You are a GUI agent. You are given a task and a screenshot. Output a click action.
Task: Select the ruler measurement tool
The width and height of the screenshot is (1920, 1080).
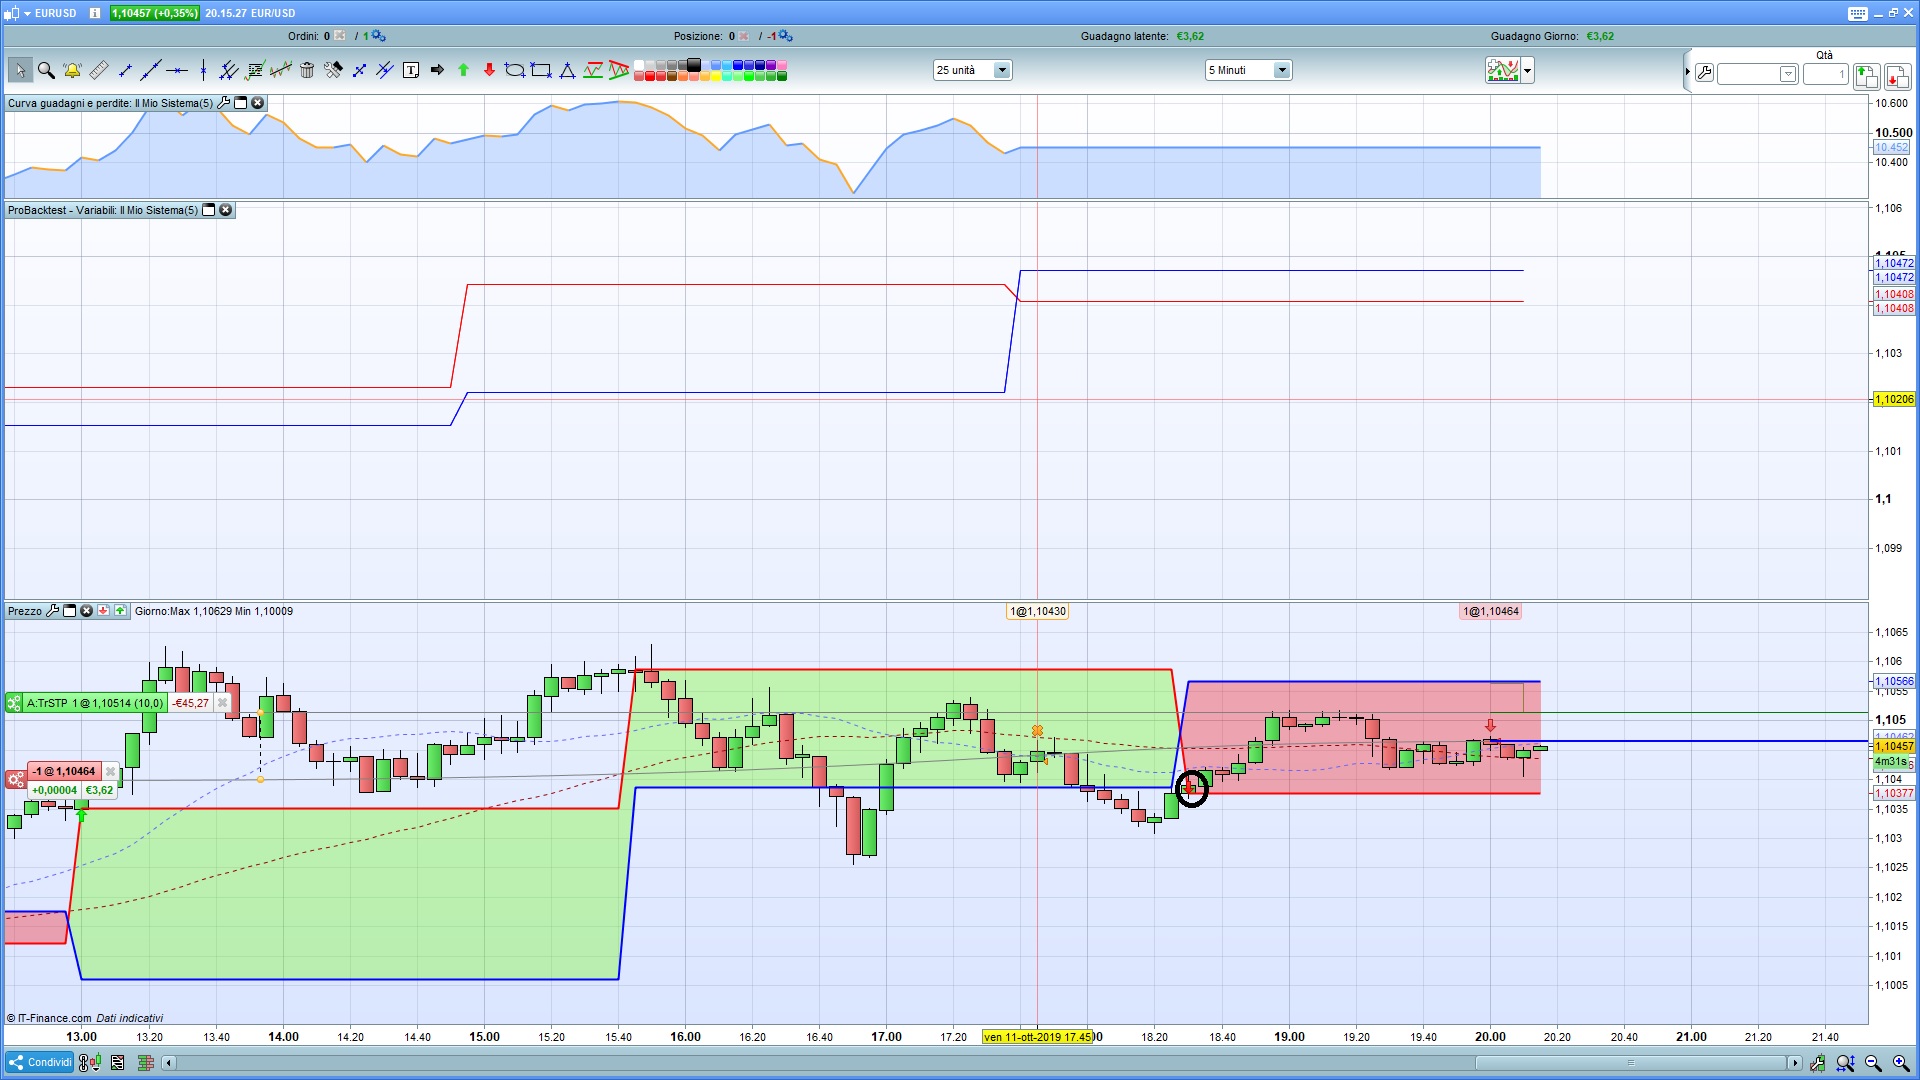[x=98, y=70]
